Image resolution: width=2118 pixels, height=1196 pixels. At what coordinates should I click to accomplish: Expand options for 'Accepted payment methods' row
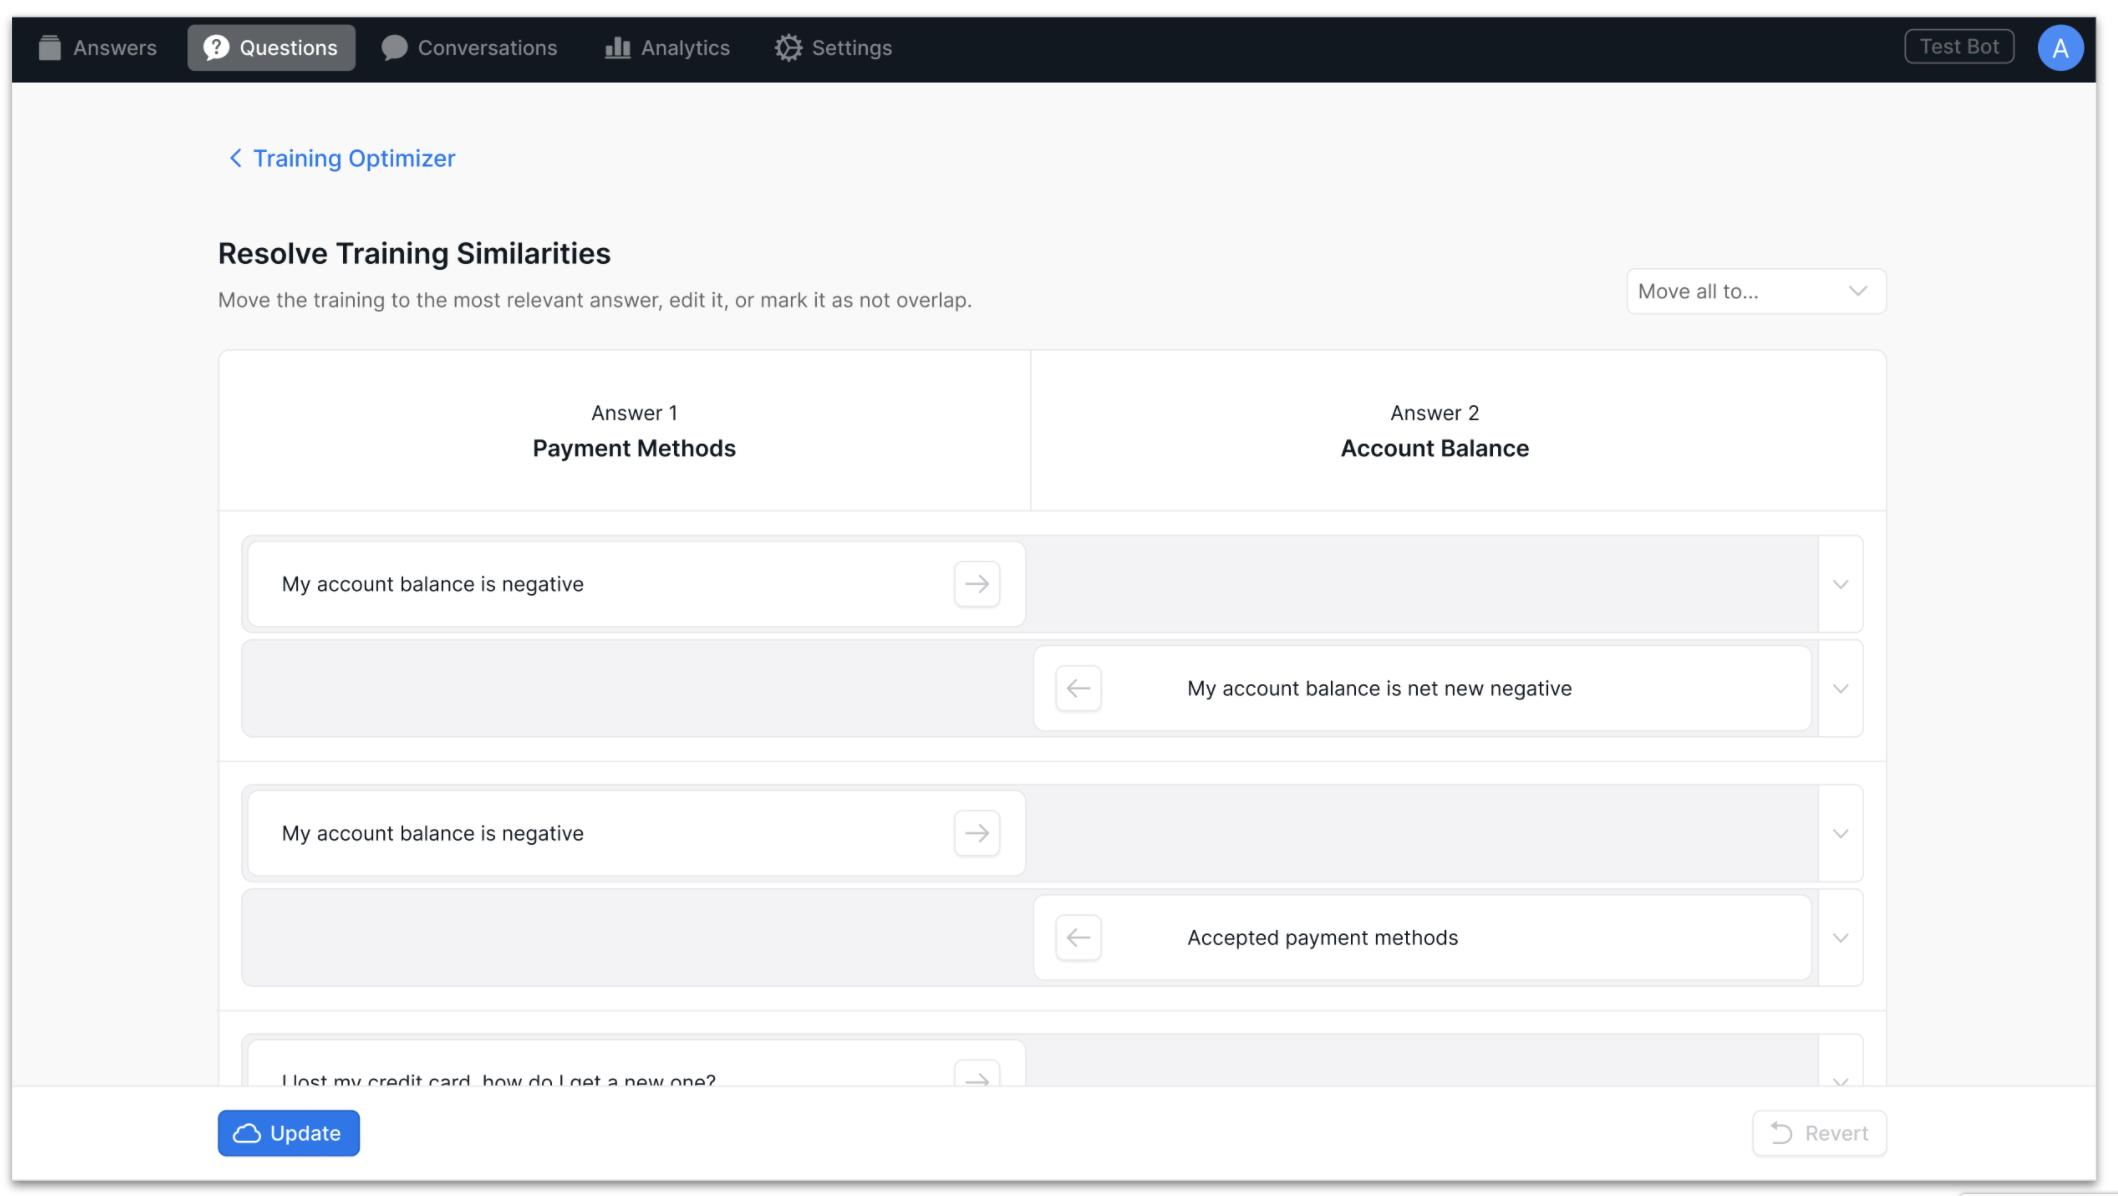(1840, 937)
